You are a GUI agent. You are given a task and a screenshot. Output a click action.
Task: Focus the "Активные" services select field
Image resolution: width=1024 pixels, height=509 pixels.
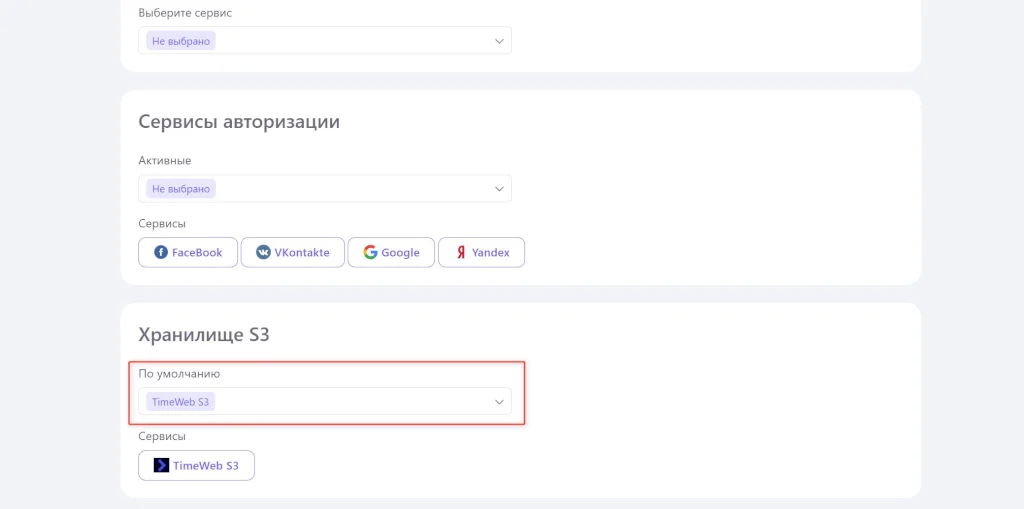[350, 189]
